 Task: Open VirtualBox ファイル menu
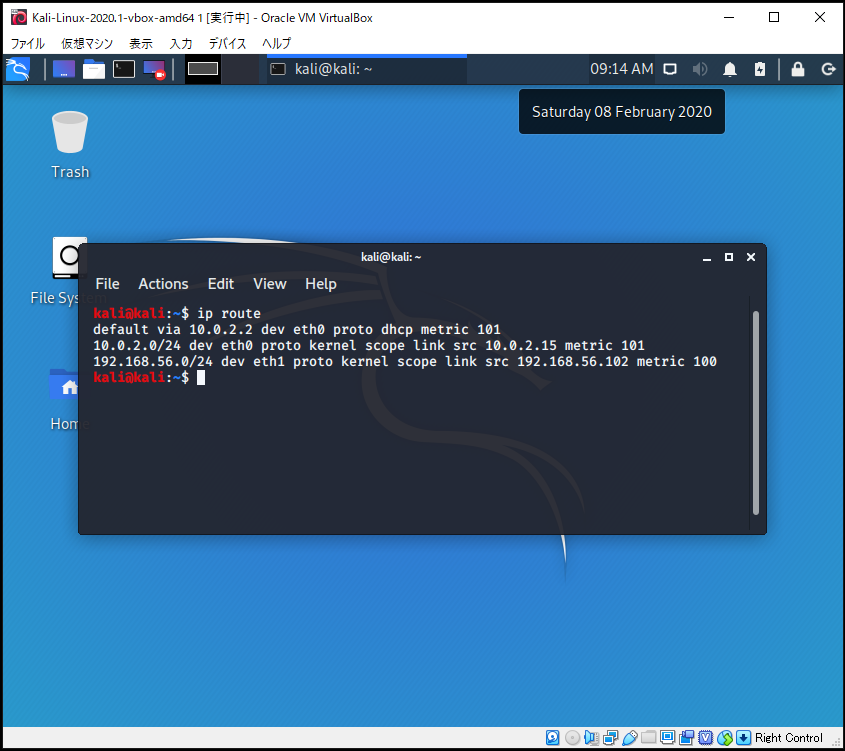(27, 43)
